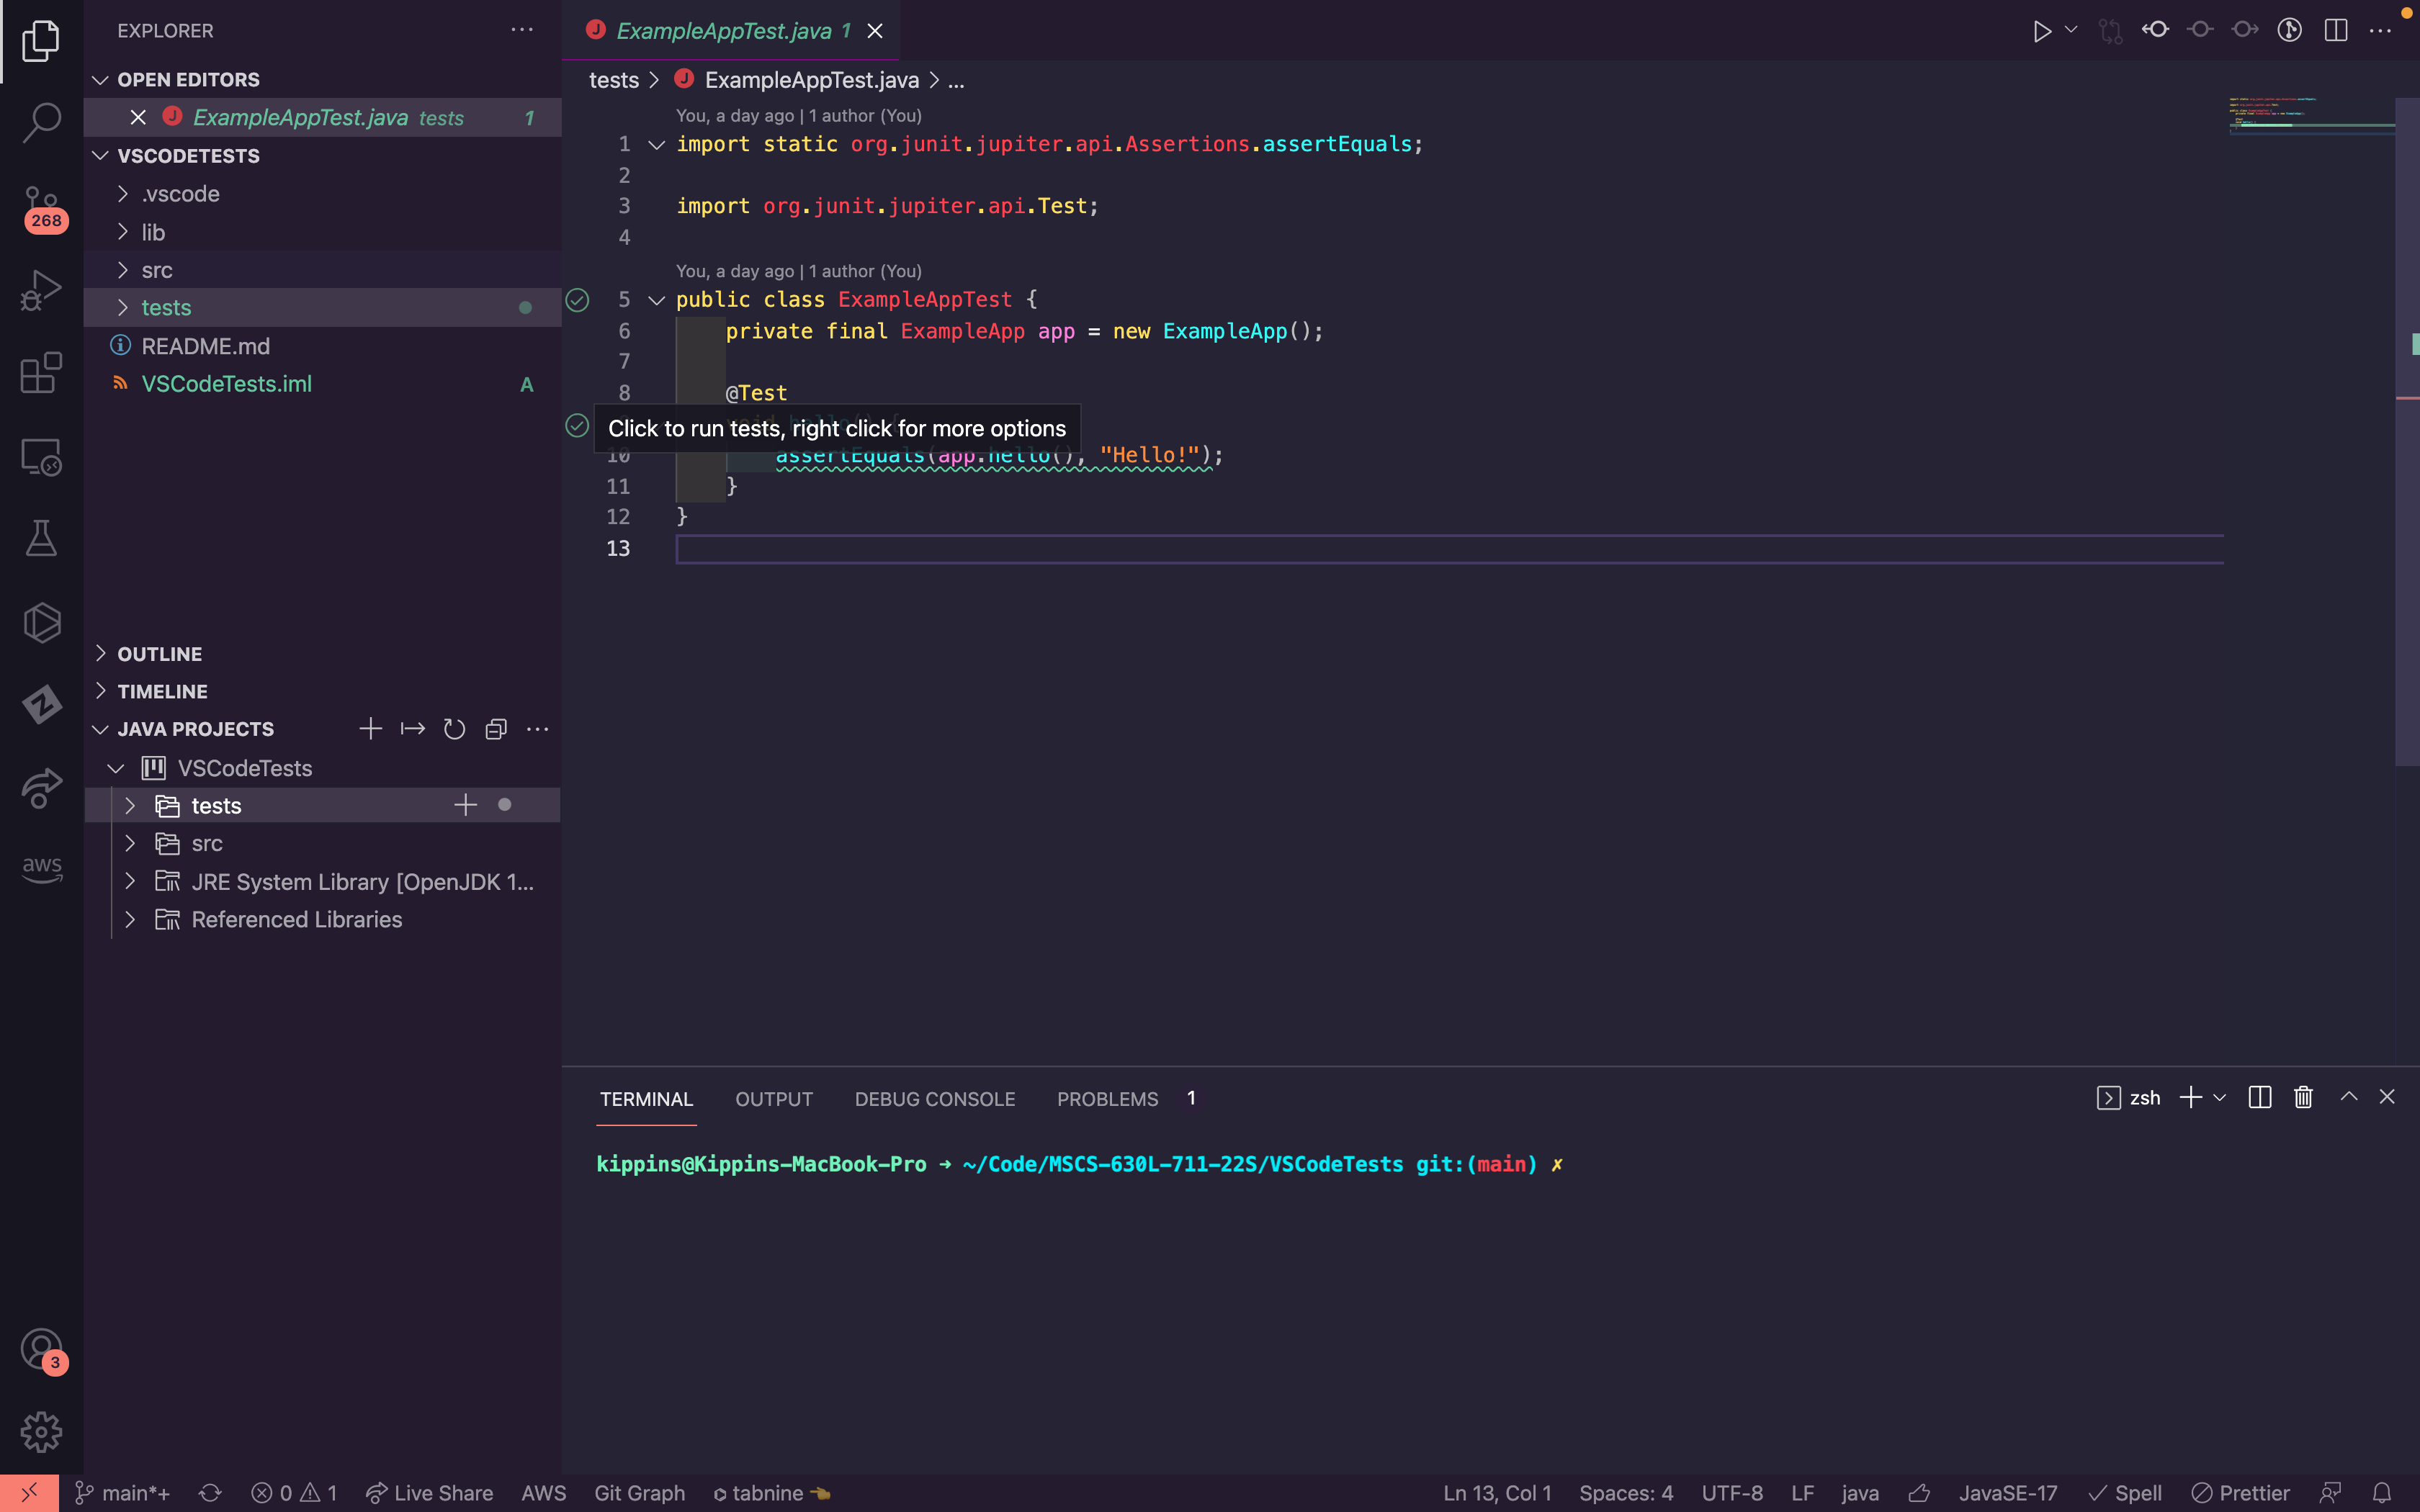Create a new terminal
2420x1512 pixels.
pos(2190,1098)
